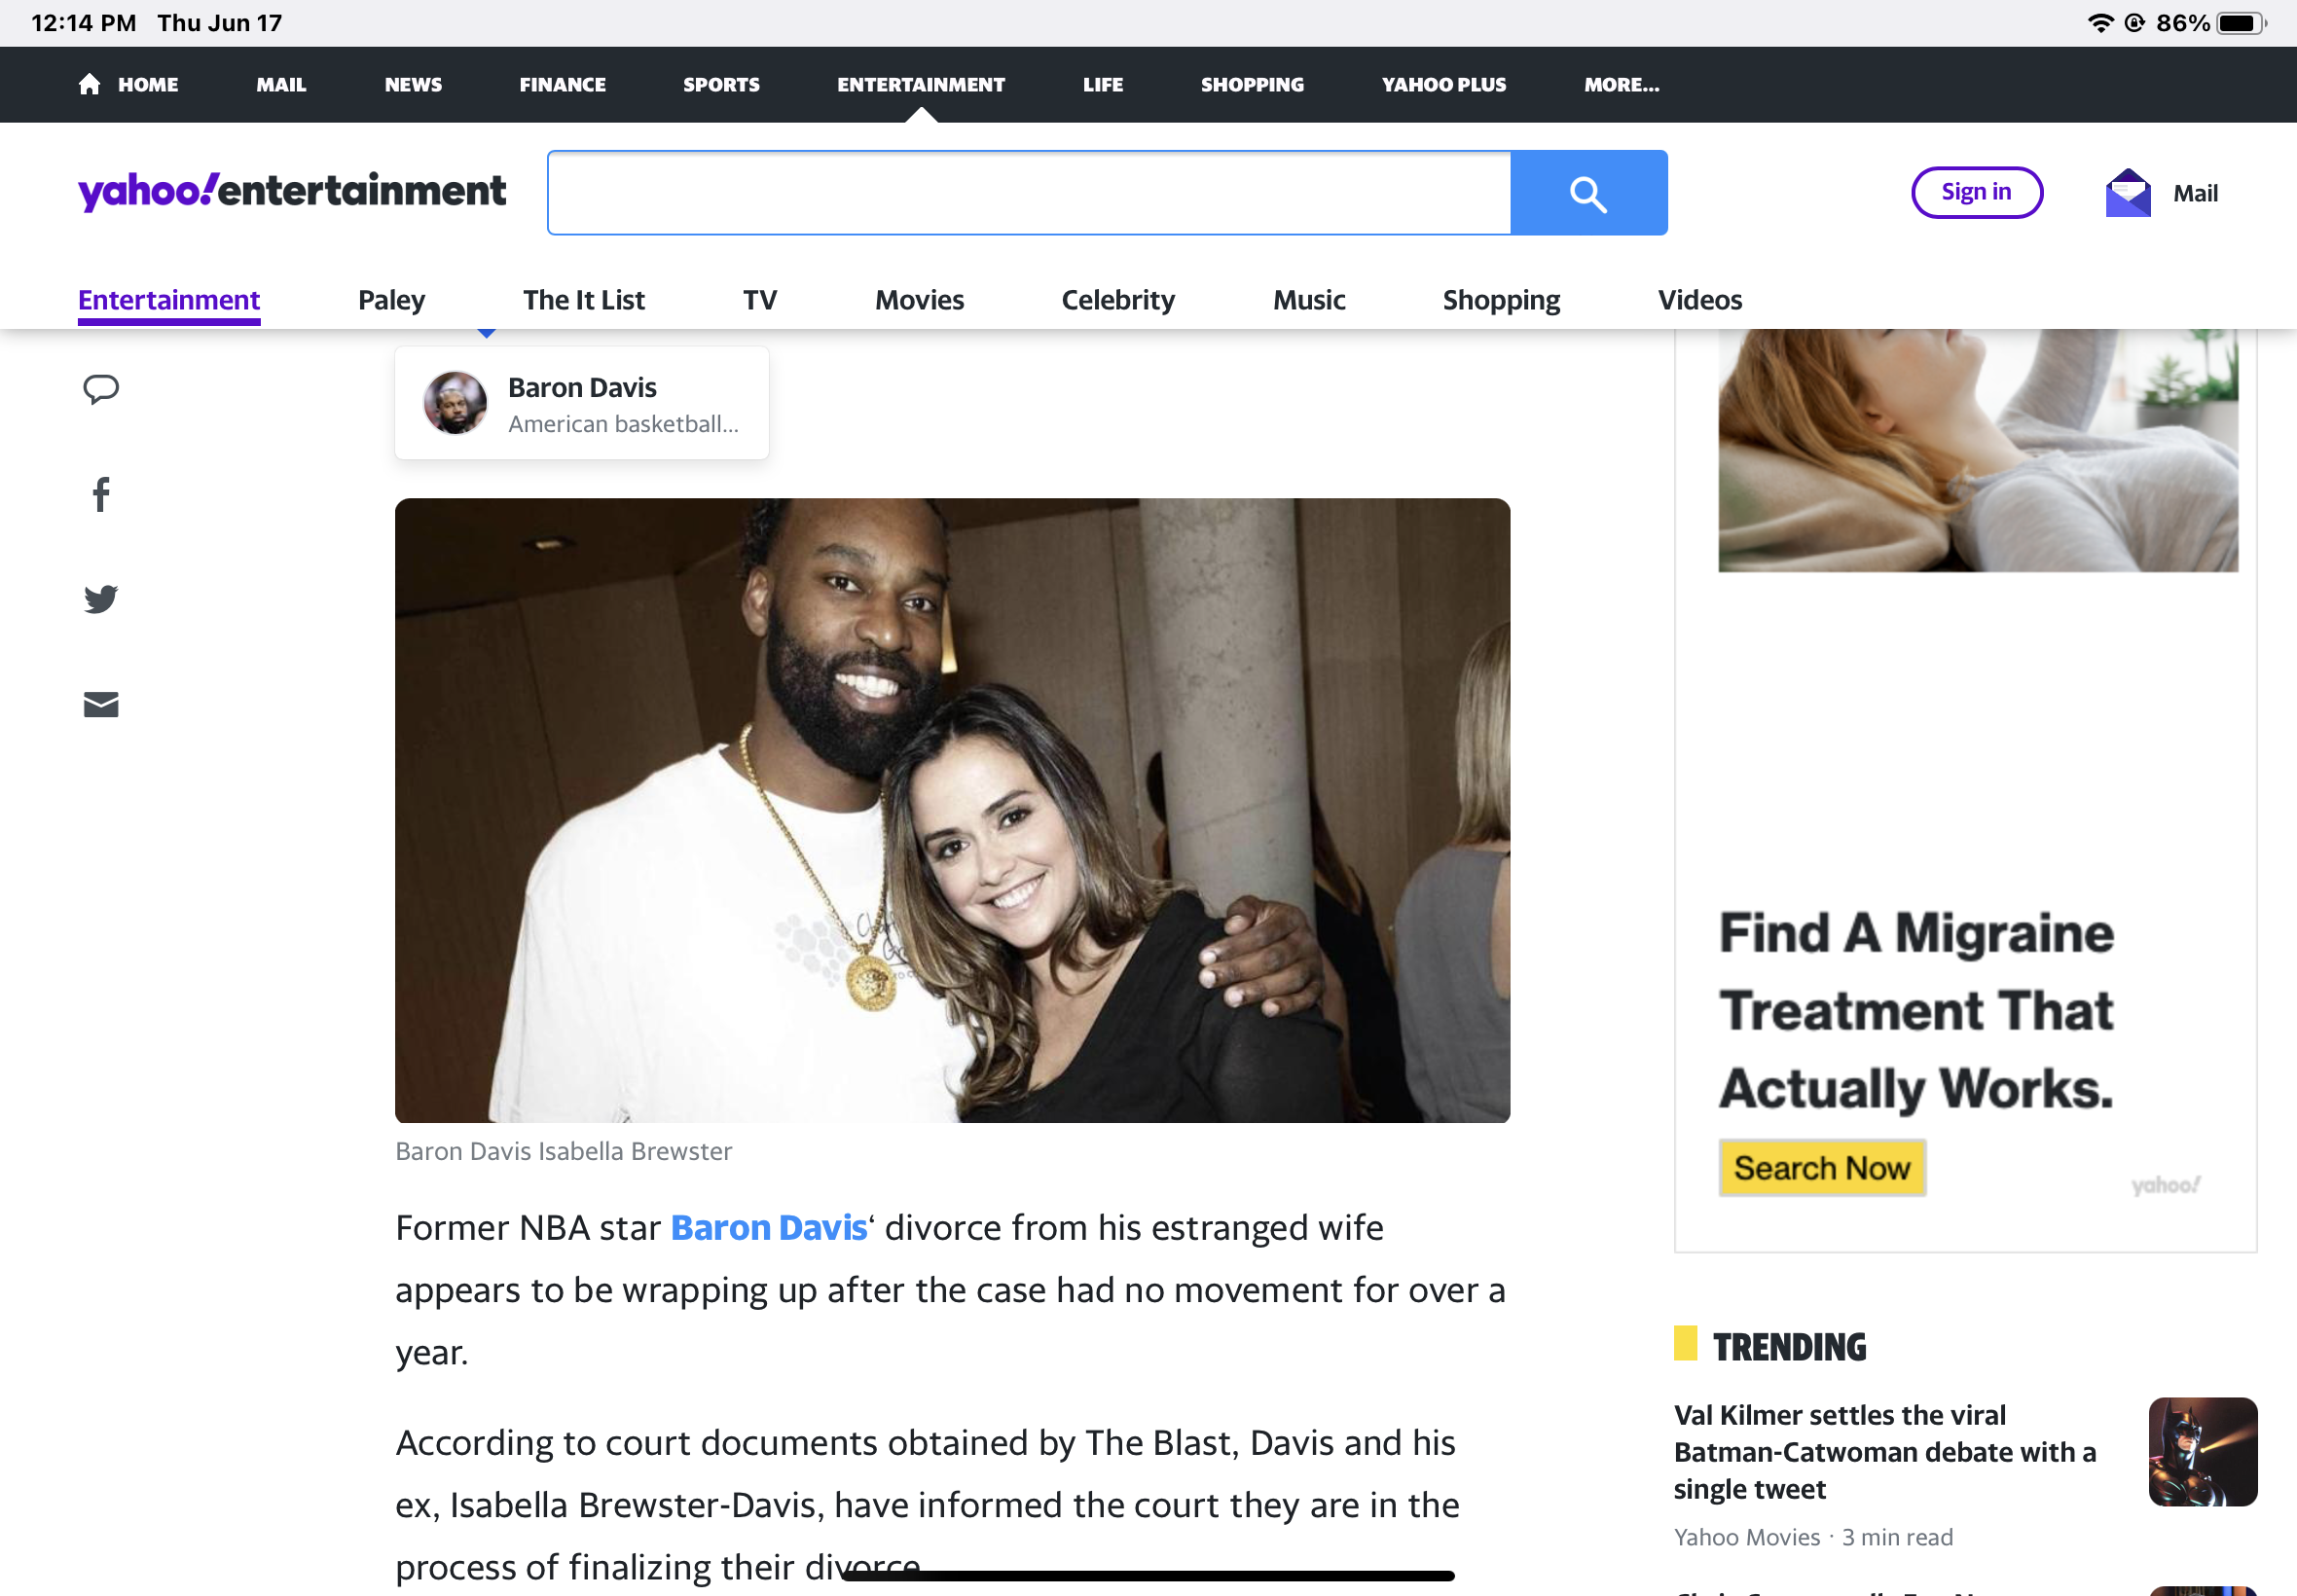Image resolution: width=2297 pixels, height=1596 pixels.
Task: Switch to the Shopping sub-tab
Action: click(1501, 300)
